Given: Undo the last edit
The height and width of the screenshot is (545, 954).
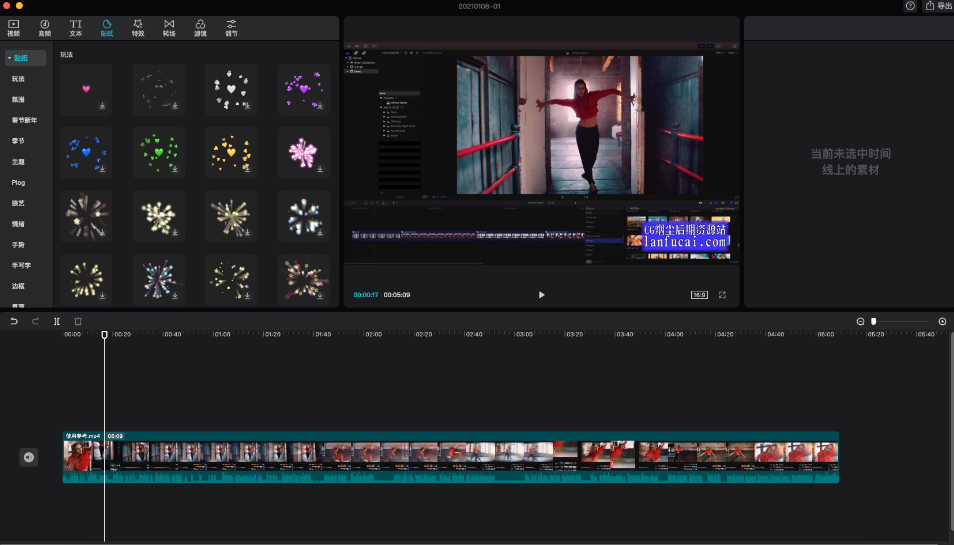Looking at the screenshot, I should (x=14, y=321).
